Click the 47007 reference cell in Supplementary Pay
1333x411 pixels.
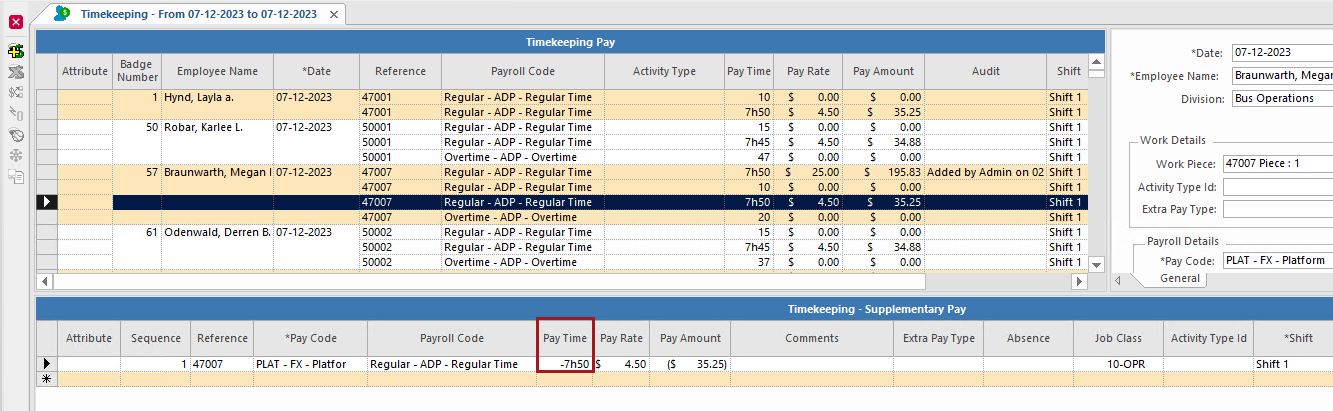[222, 364]
